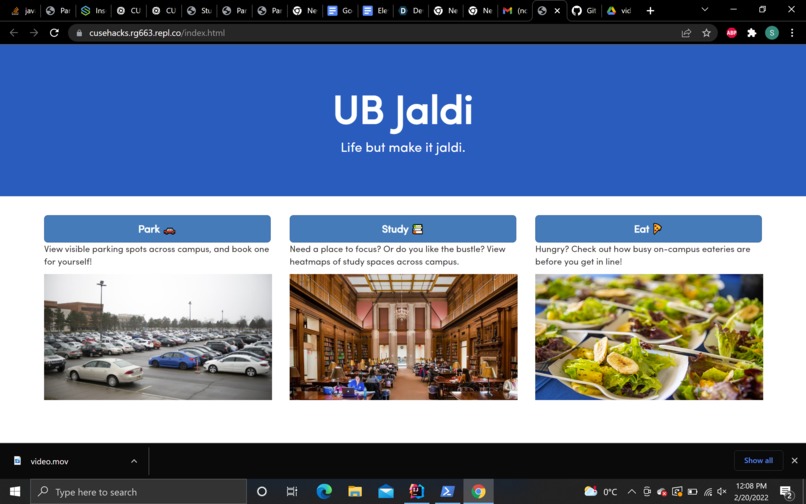The image size is (806, 504).
Task: Switch to the 'Stu' tab
Action: click(x=199, y=11)
